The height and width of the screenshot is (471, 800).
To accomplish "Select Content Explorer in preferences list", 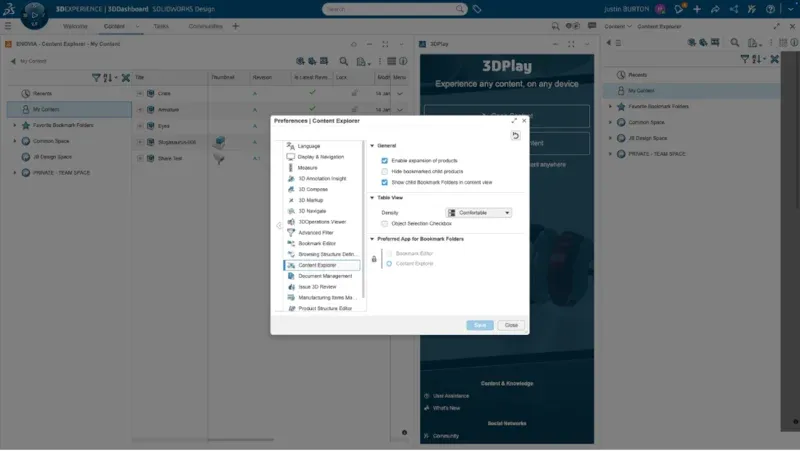I will click(x=322, y=265).
